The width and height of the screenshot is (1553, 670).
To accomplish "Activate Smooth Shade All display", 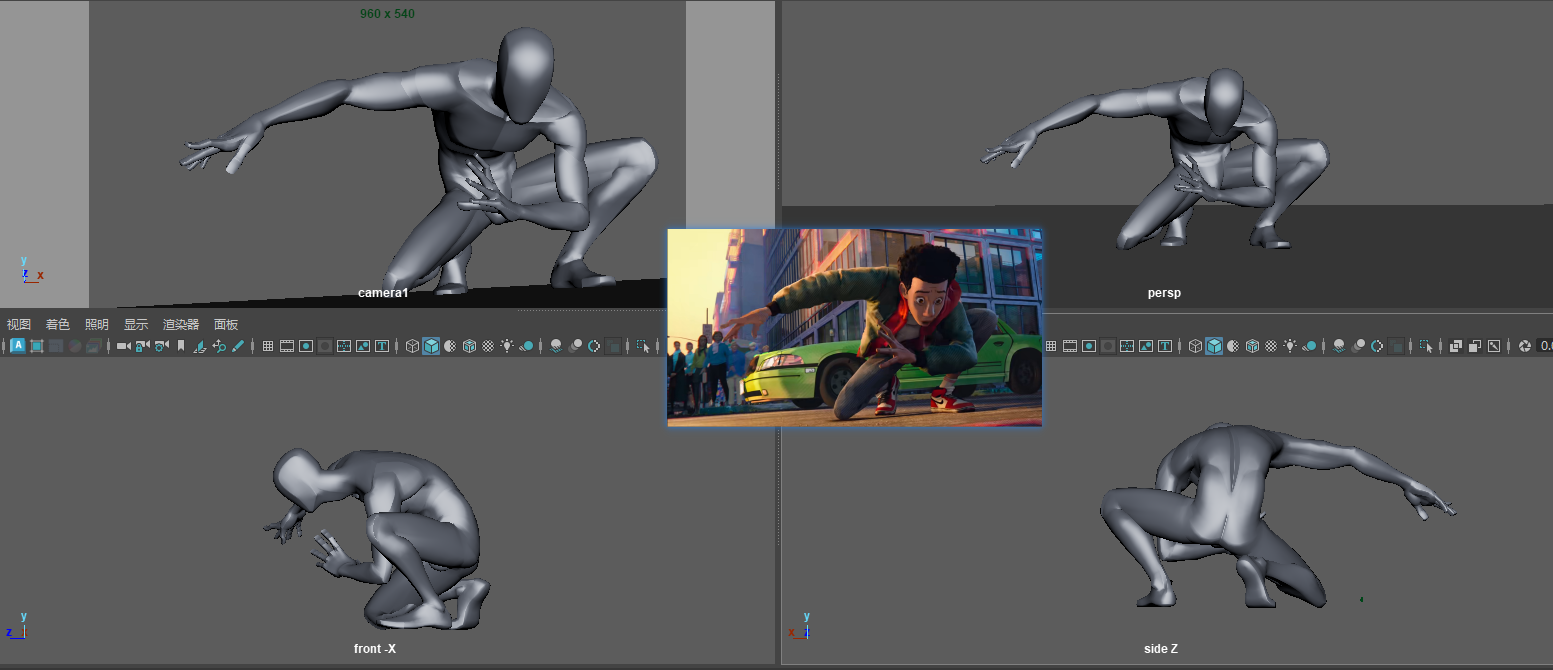I will pos(431,346).
